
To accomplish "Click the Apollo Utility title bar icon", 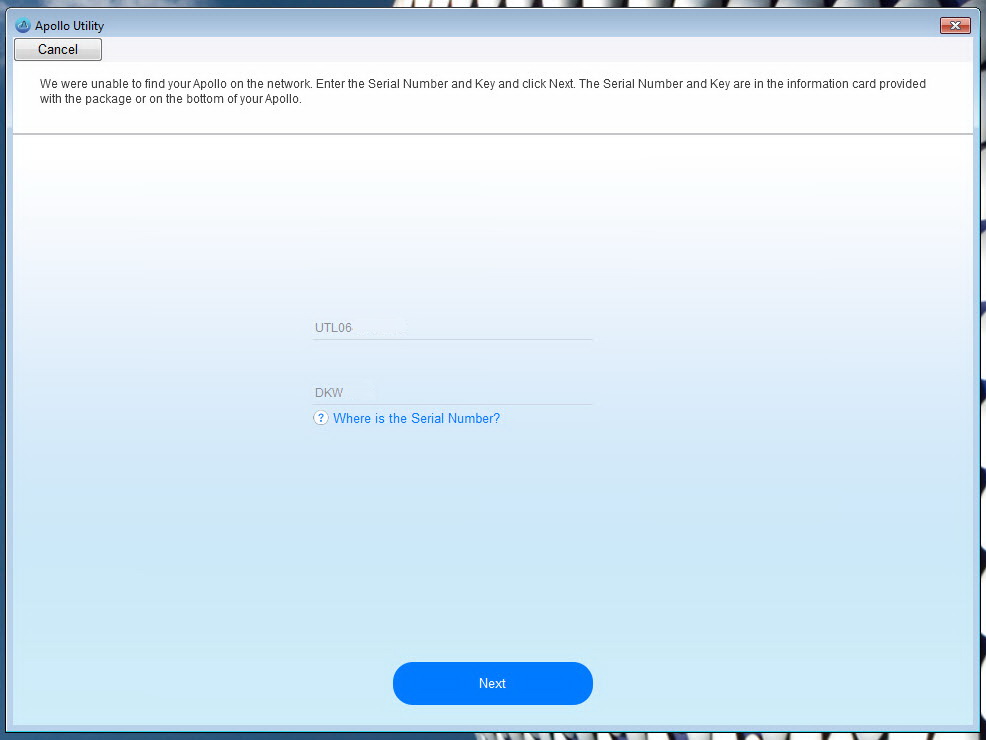I will [23, 26].
